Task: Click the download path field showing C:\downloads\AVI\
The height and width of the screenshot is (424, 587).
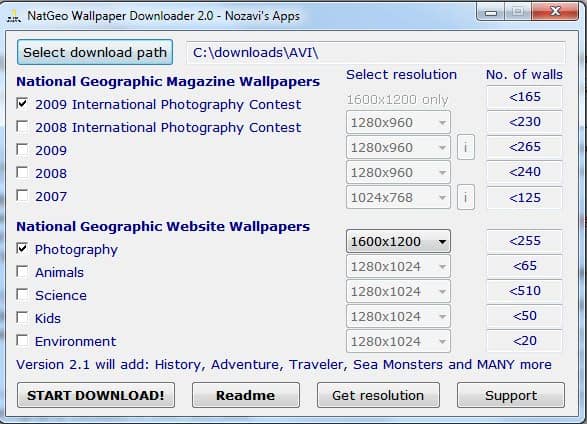Action: point(375,52)
